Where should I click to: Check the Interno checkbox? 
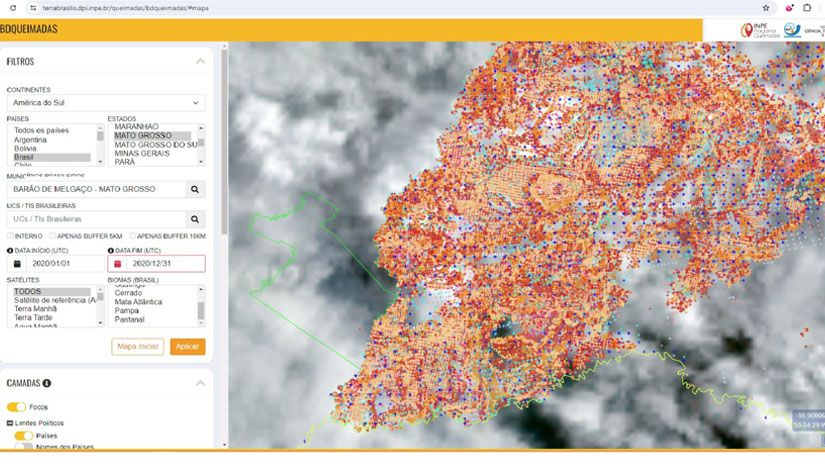pos(10,236)
